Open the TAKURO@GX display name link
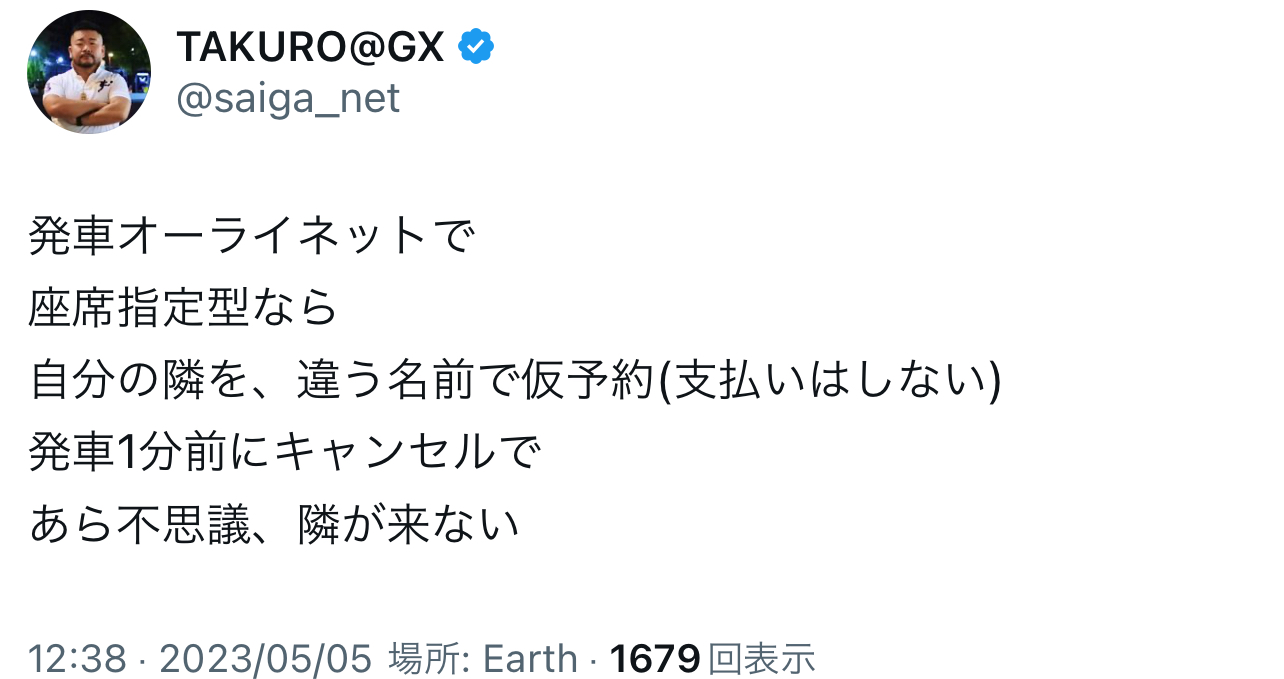Viewport: 1284px width, 679px height. point(310,46)
